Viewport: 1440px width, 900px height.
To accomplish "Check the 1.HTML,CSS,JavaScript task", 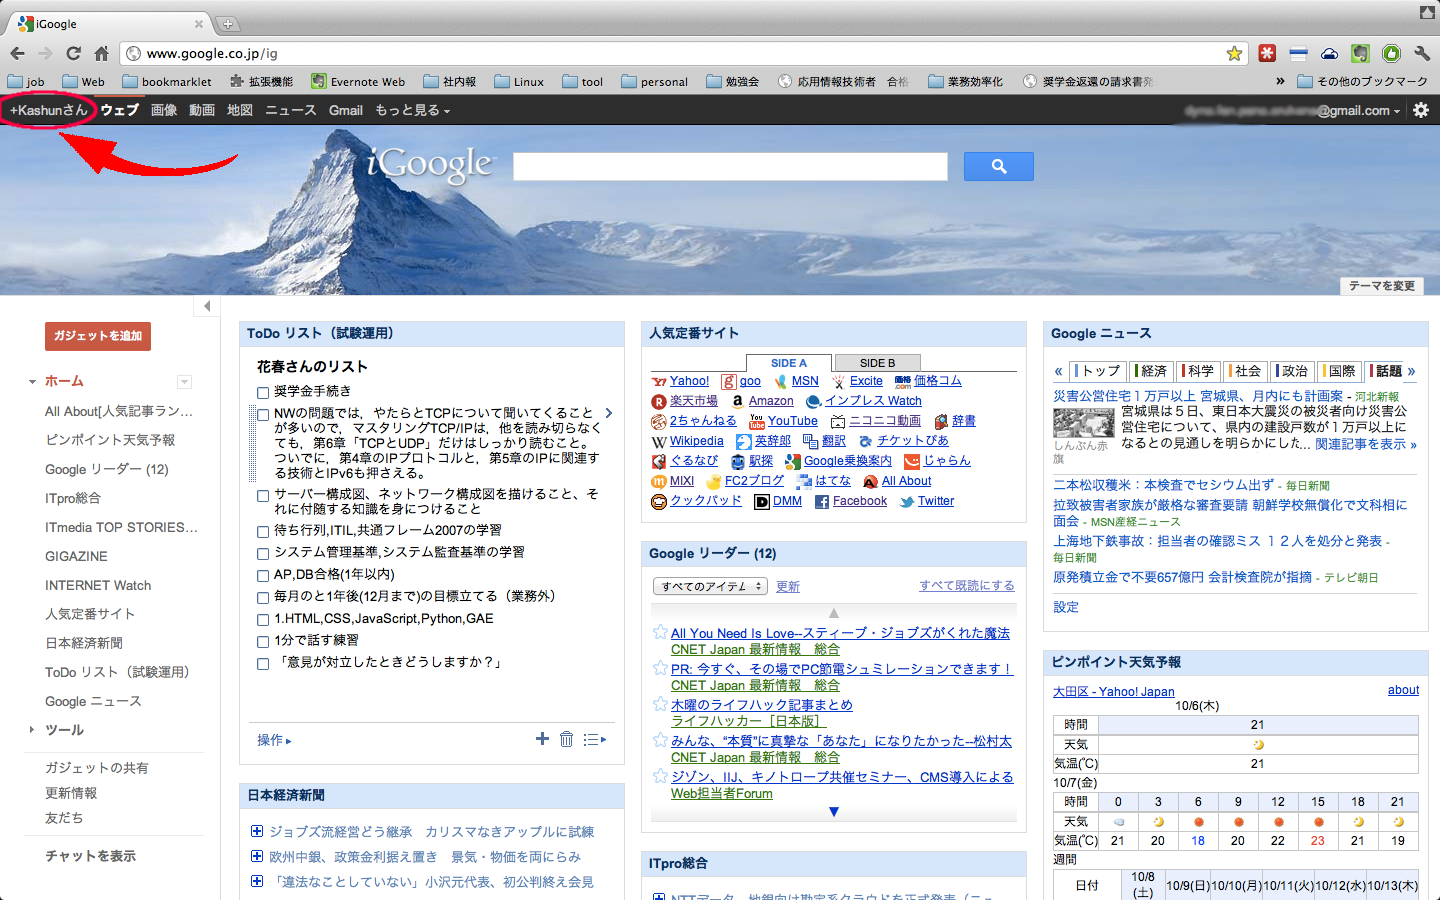I will [x=263, y=620].
